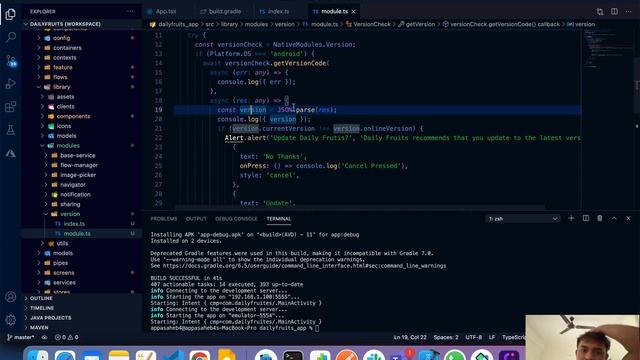The height and width of the screenshot is (360, 640).
Task: Open the base-service folder
Action: point(78,156)
